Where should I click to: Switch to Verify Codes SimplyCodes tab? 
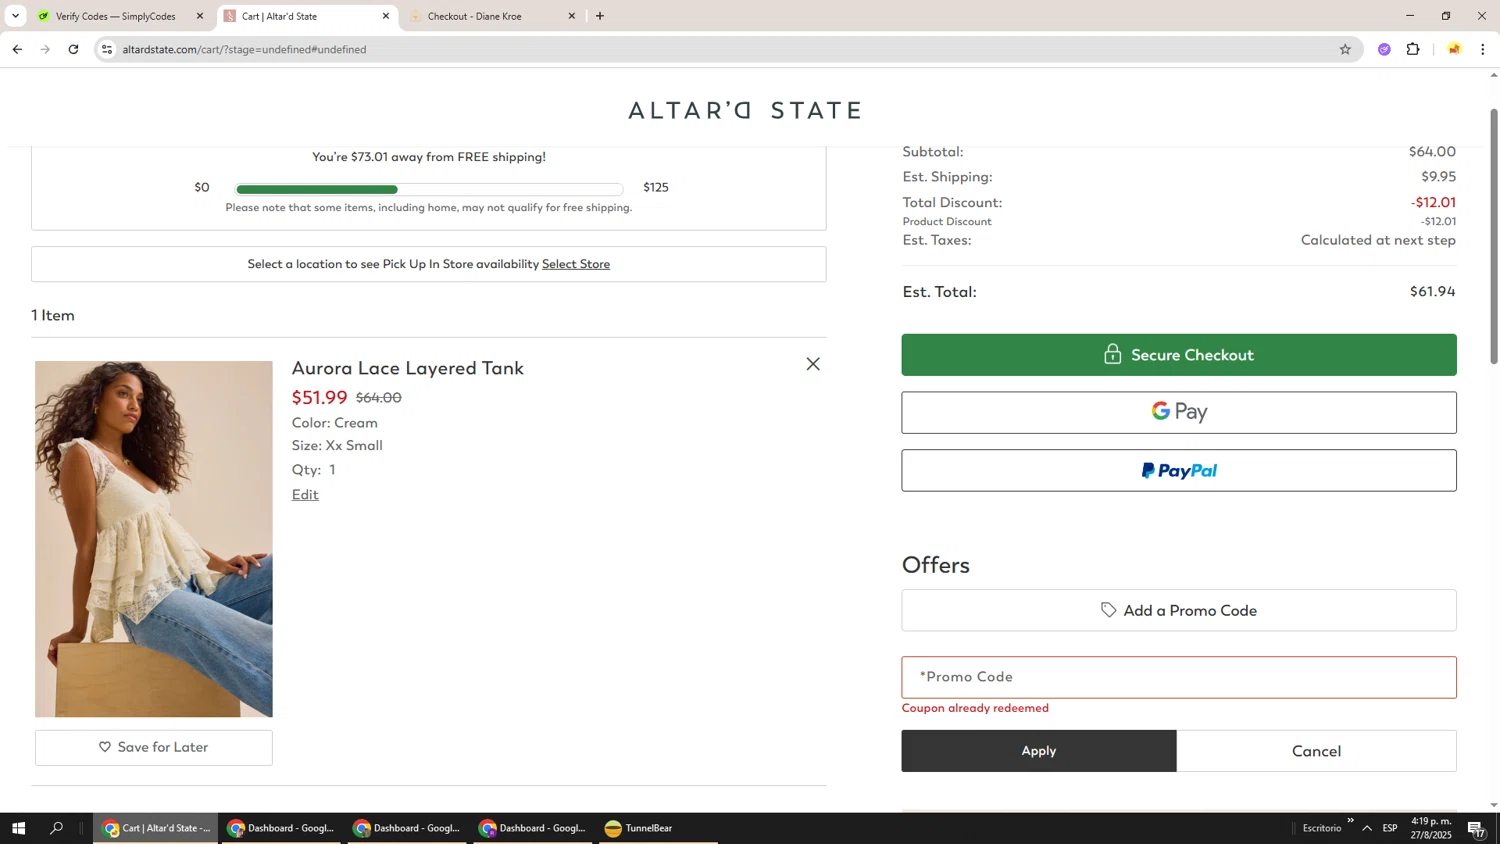coord(117,16)
